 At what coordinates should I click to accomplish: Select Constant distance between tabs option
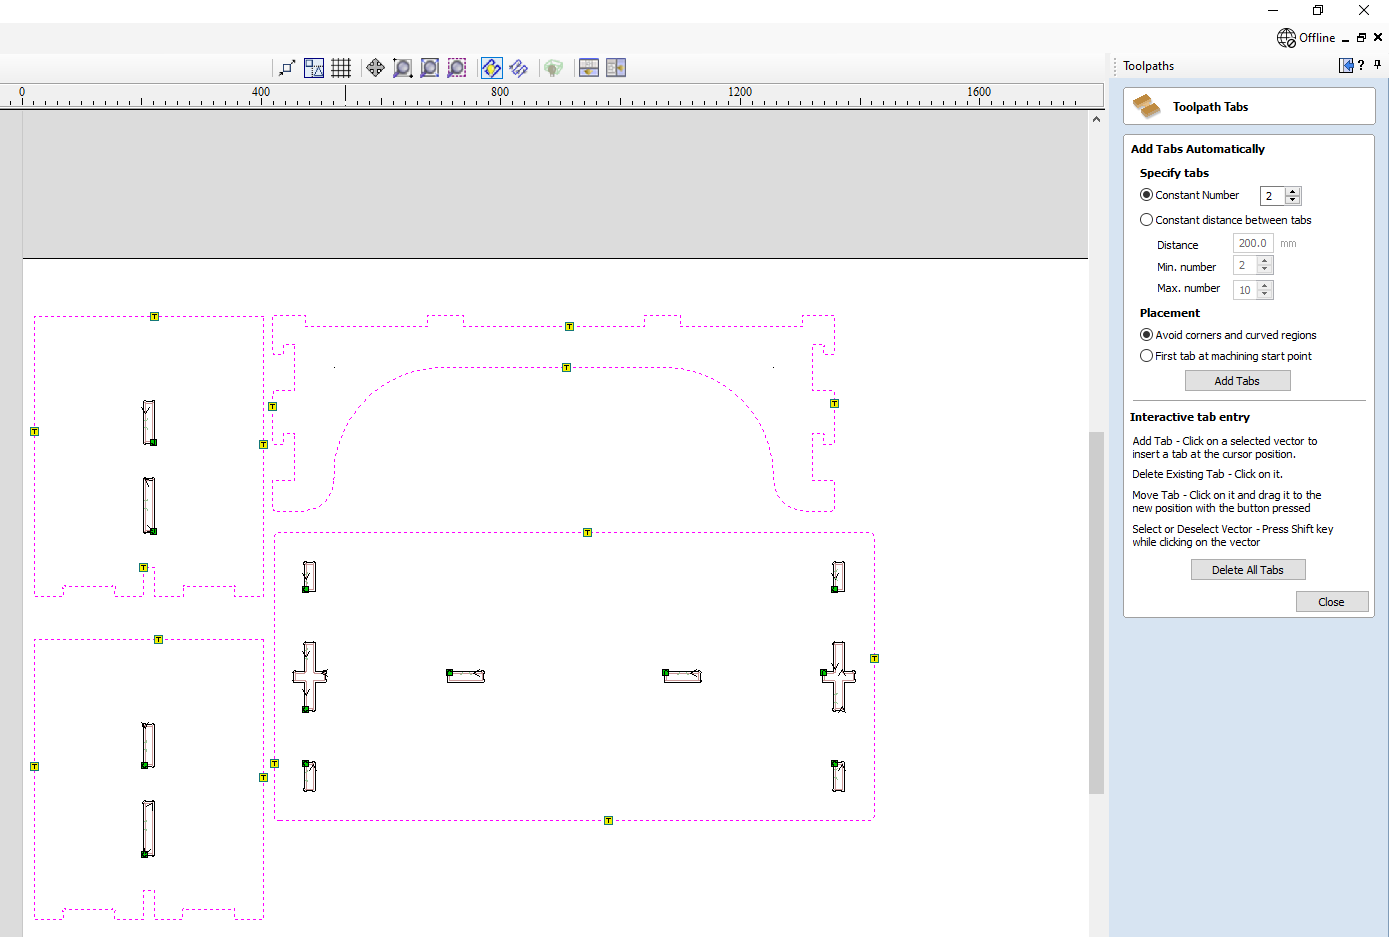click(1147, 220)
